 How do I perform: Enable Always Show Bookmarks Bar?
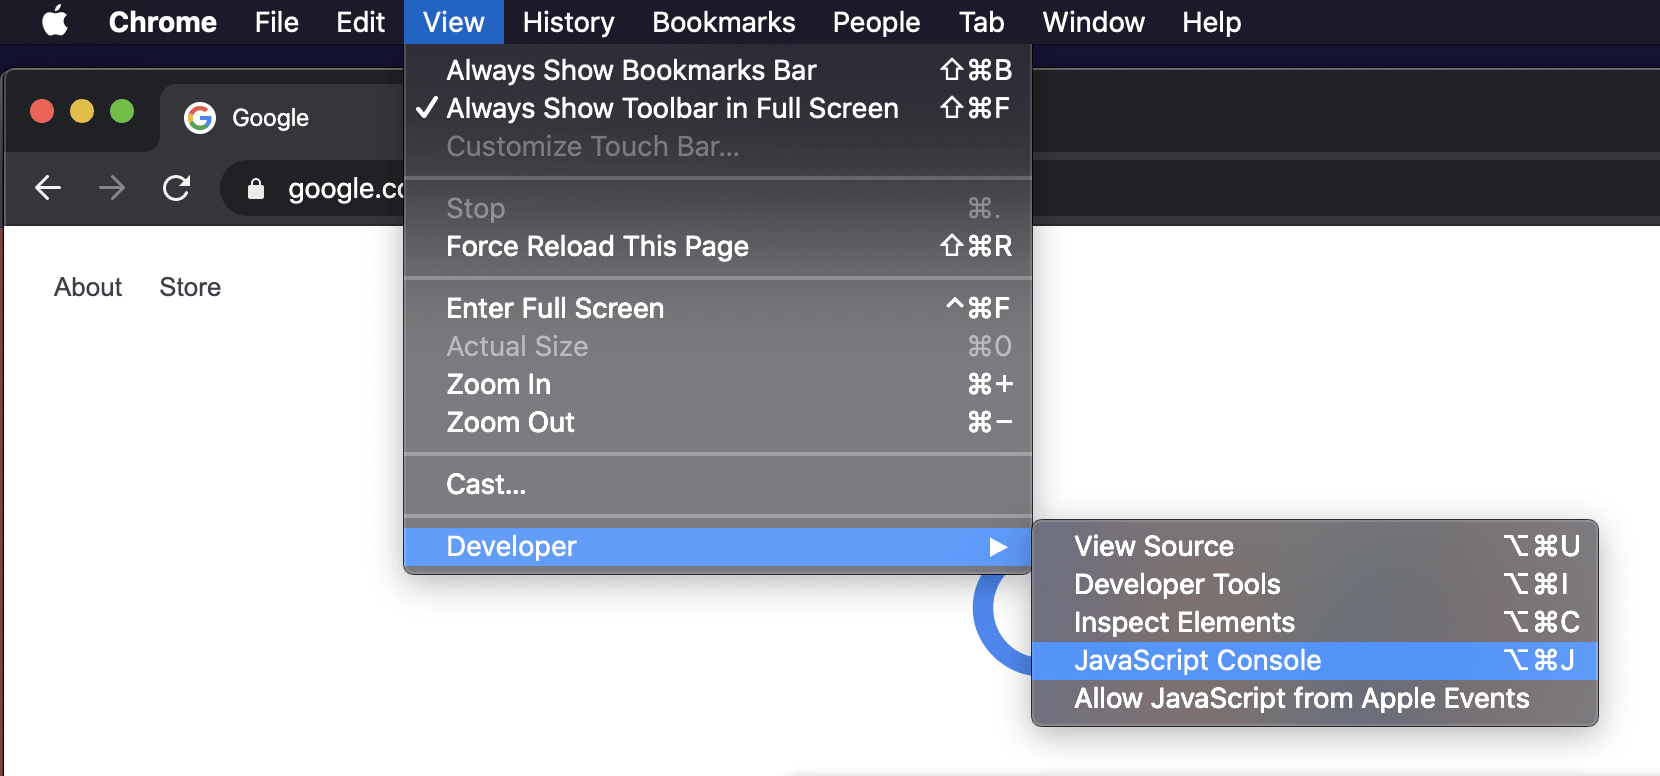(x=630, y=70)
